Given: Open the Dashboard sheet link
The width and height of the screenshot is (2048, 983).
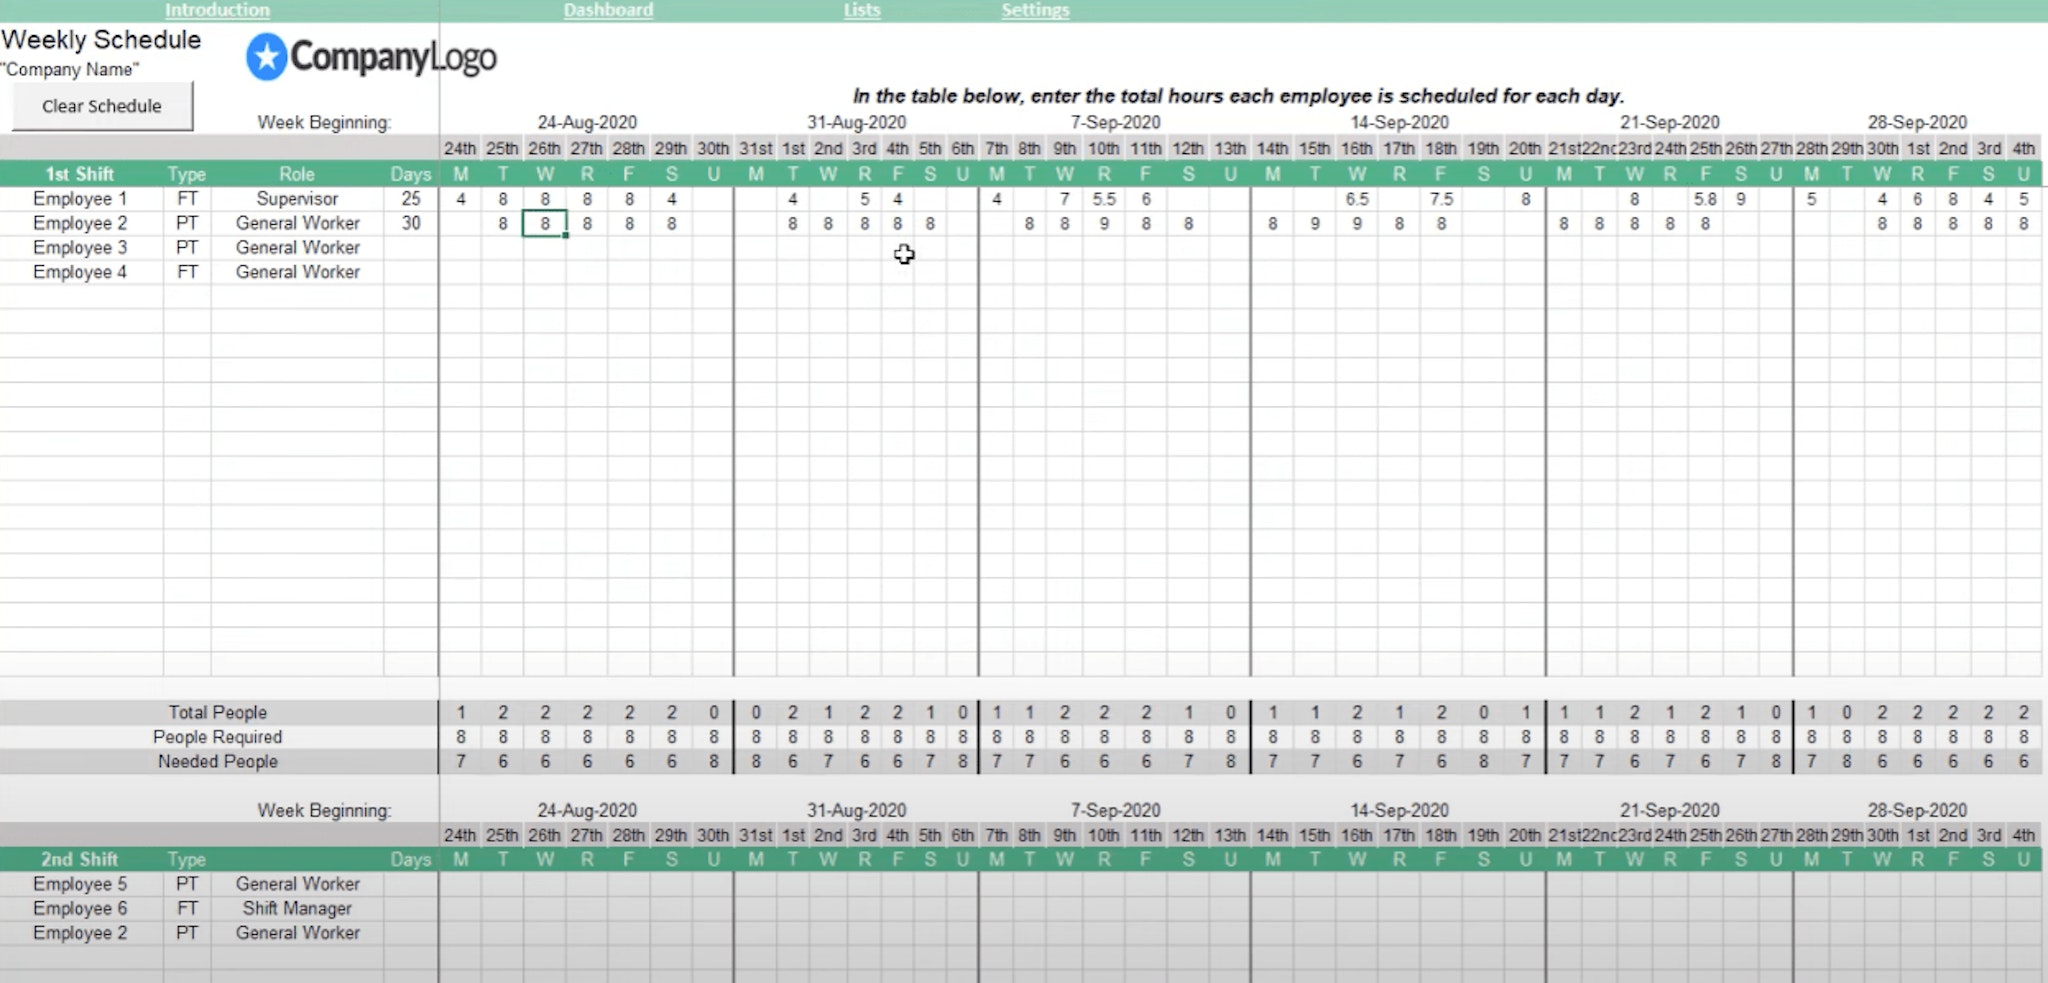Looking at the screenshot, I should (x=608, y=10).
